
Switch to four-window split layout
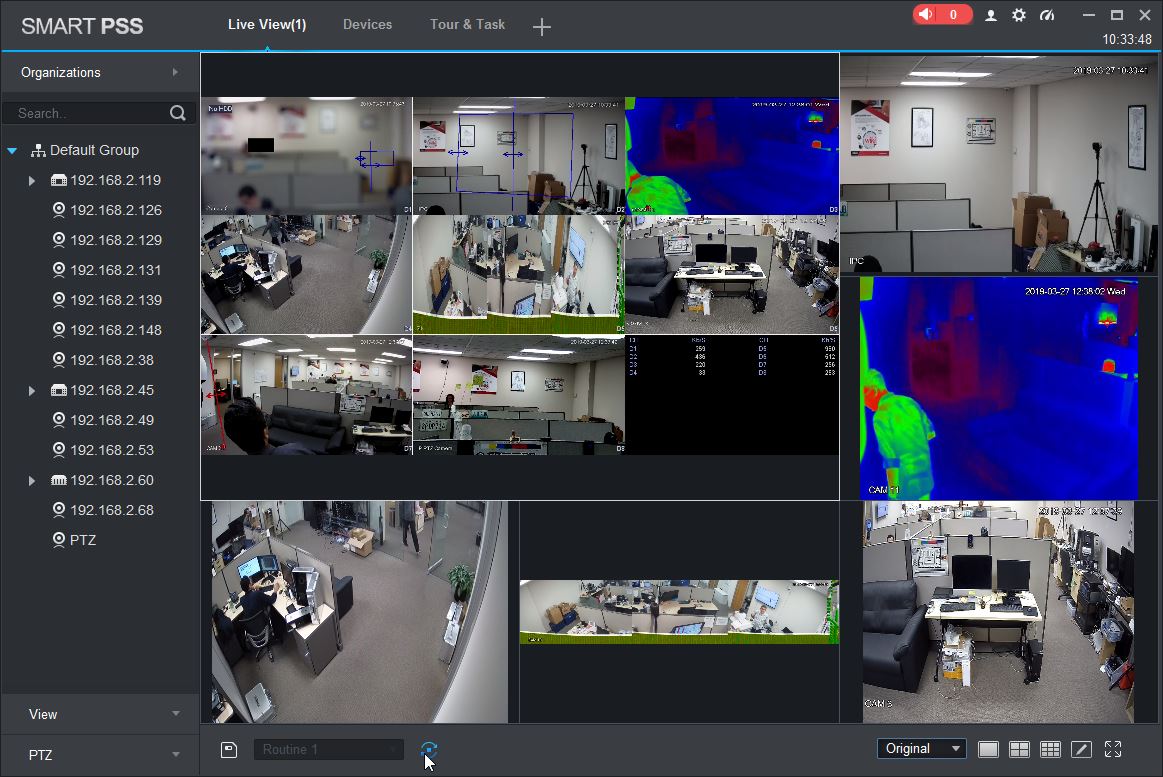(1019, 750)
